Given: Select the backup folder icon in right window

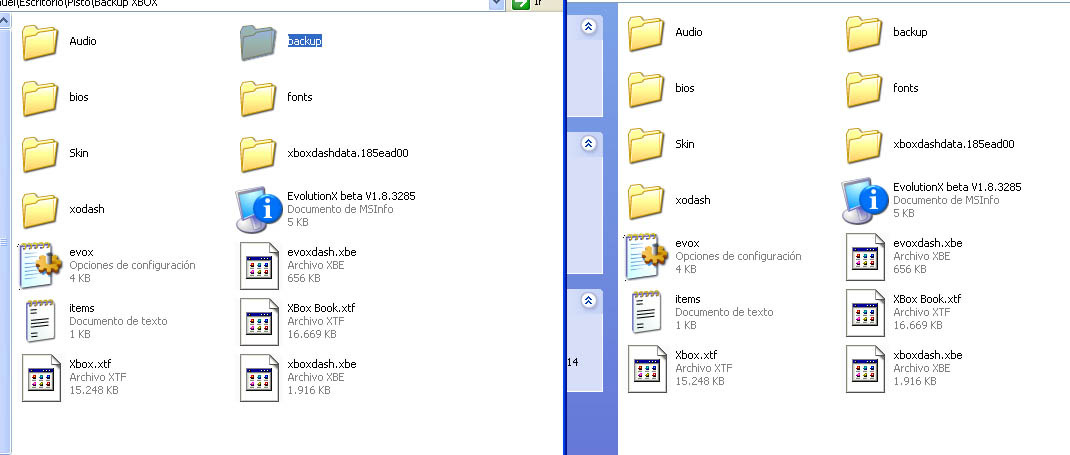Looking at the screenshot, I should (864, 32).
